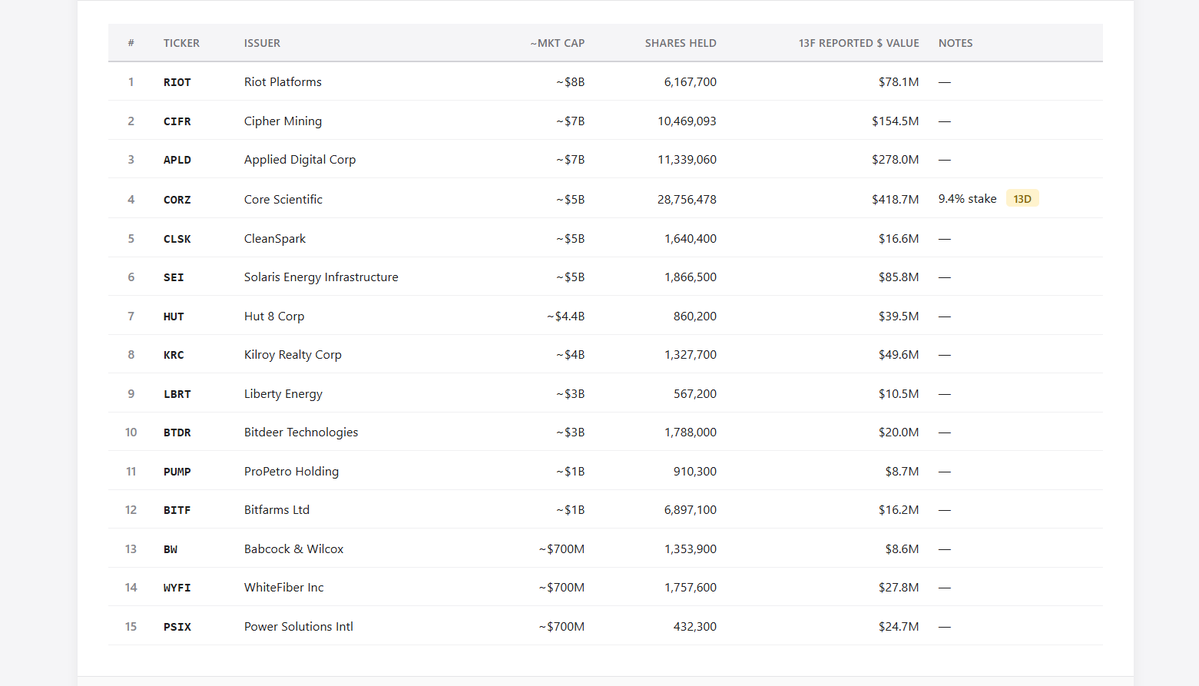Click reported value $49.6M
The height and width of the screenshot is (686, 1199).
point(898,355)
